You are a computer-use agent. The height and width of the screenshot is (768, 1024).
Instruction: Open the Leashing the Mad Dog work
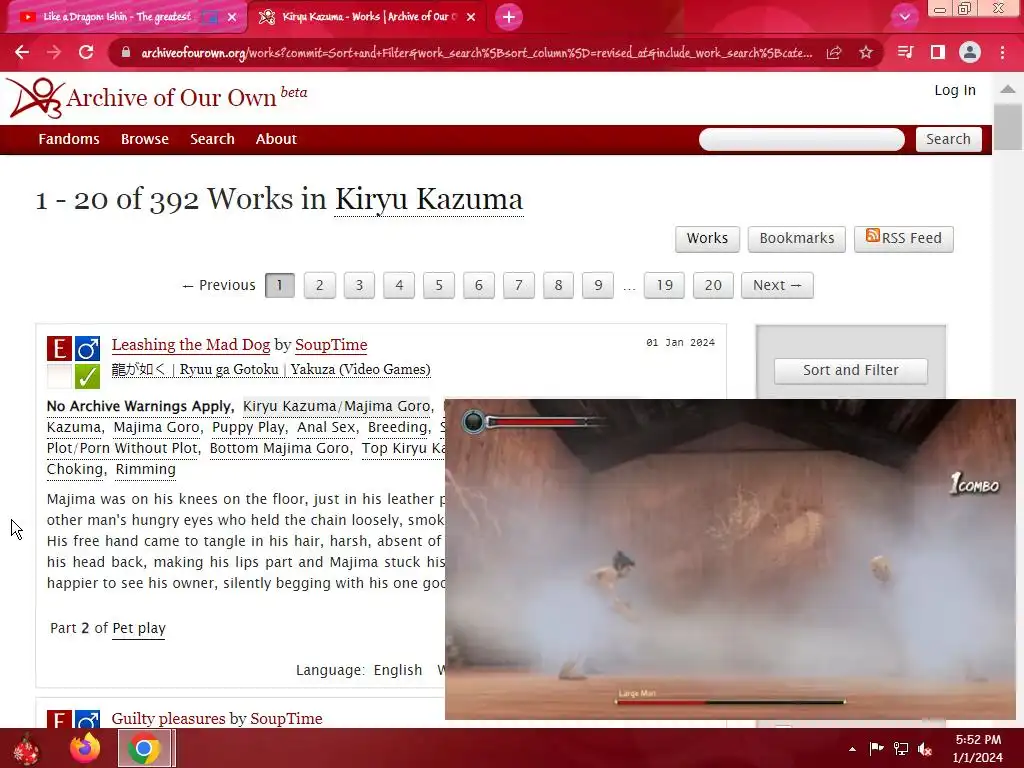(x=191, y=345)
